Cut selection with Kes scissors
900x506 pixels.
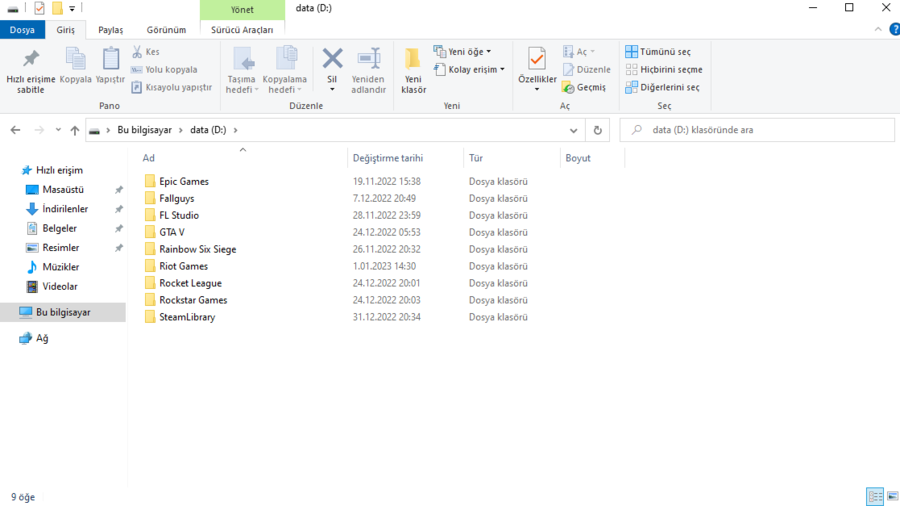tap(146, 52)
